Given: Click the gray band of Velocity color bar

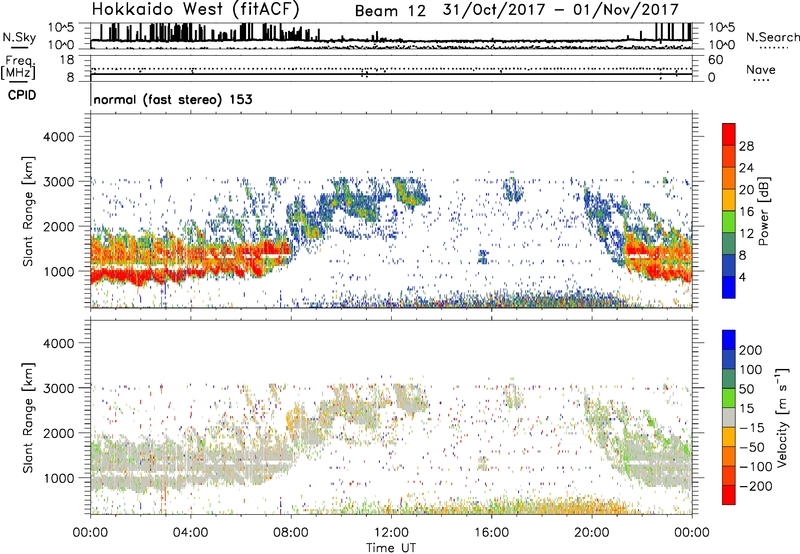Looking at the screenshot, I should pos(729,418).
